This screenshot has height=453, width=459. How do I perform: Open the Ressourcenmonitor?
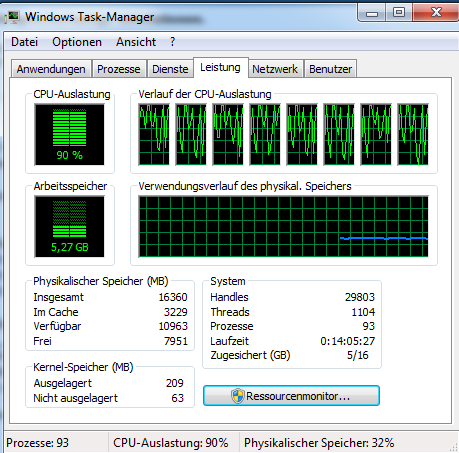[291, 396]
